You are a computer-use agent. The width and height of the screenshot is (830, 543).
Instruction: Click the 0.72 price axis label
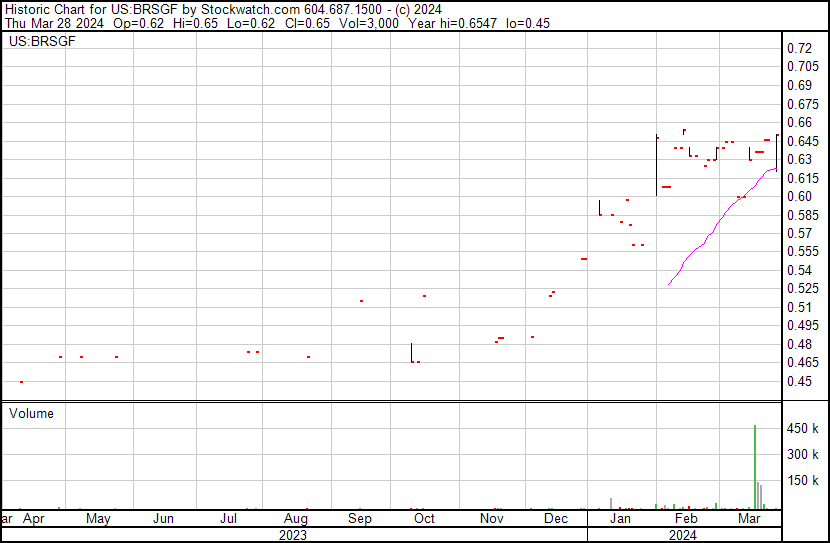point(799,48)
